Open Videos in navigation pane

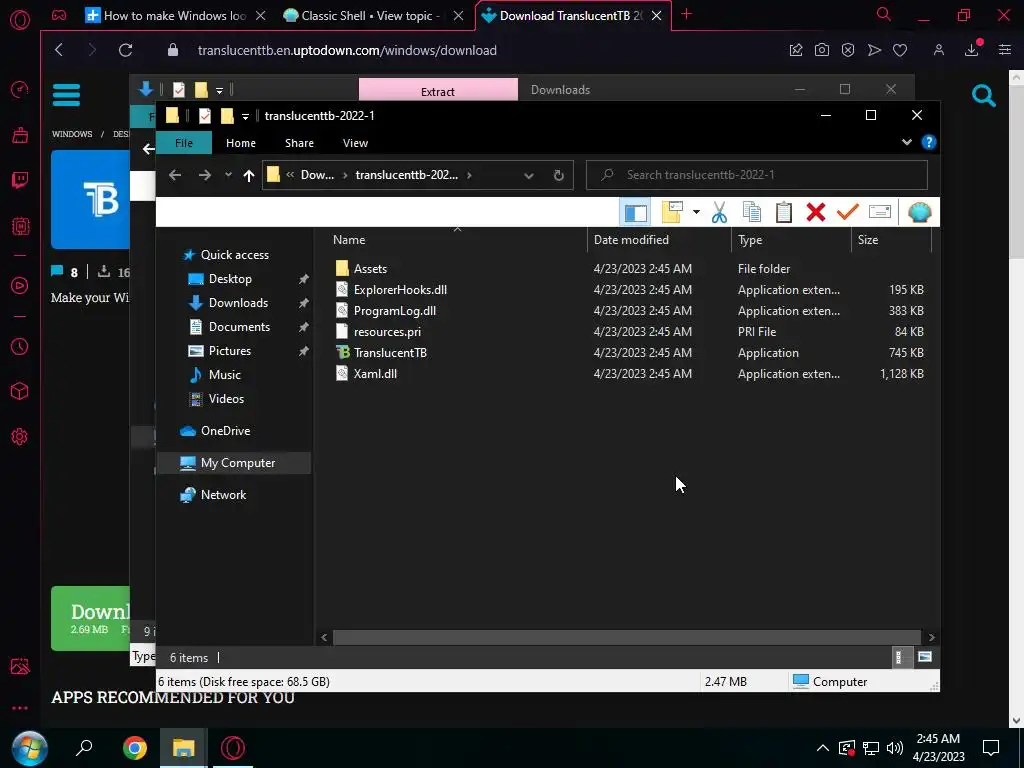(x=226, y=398)
